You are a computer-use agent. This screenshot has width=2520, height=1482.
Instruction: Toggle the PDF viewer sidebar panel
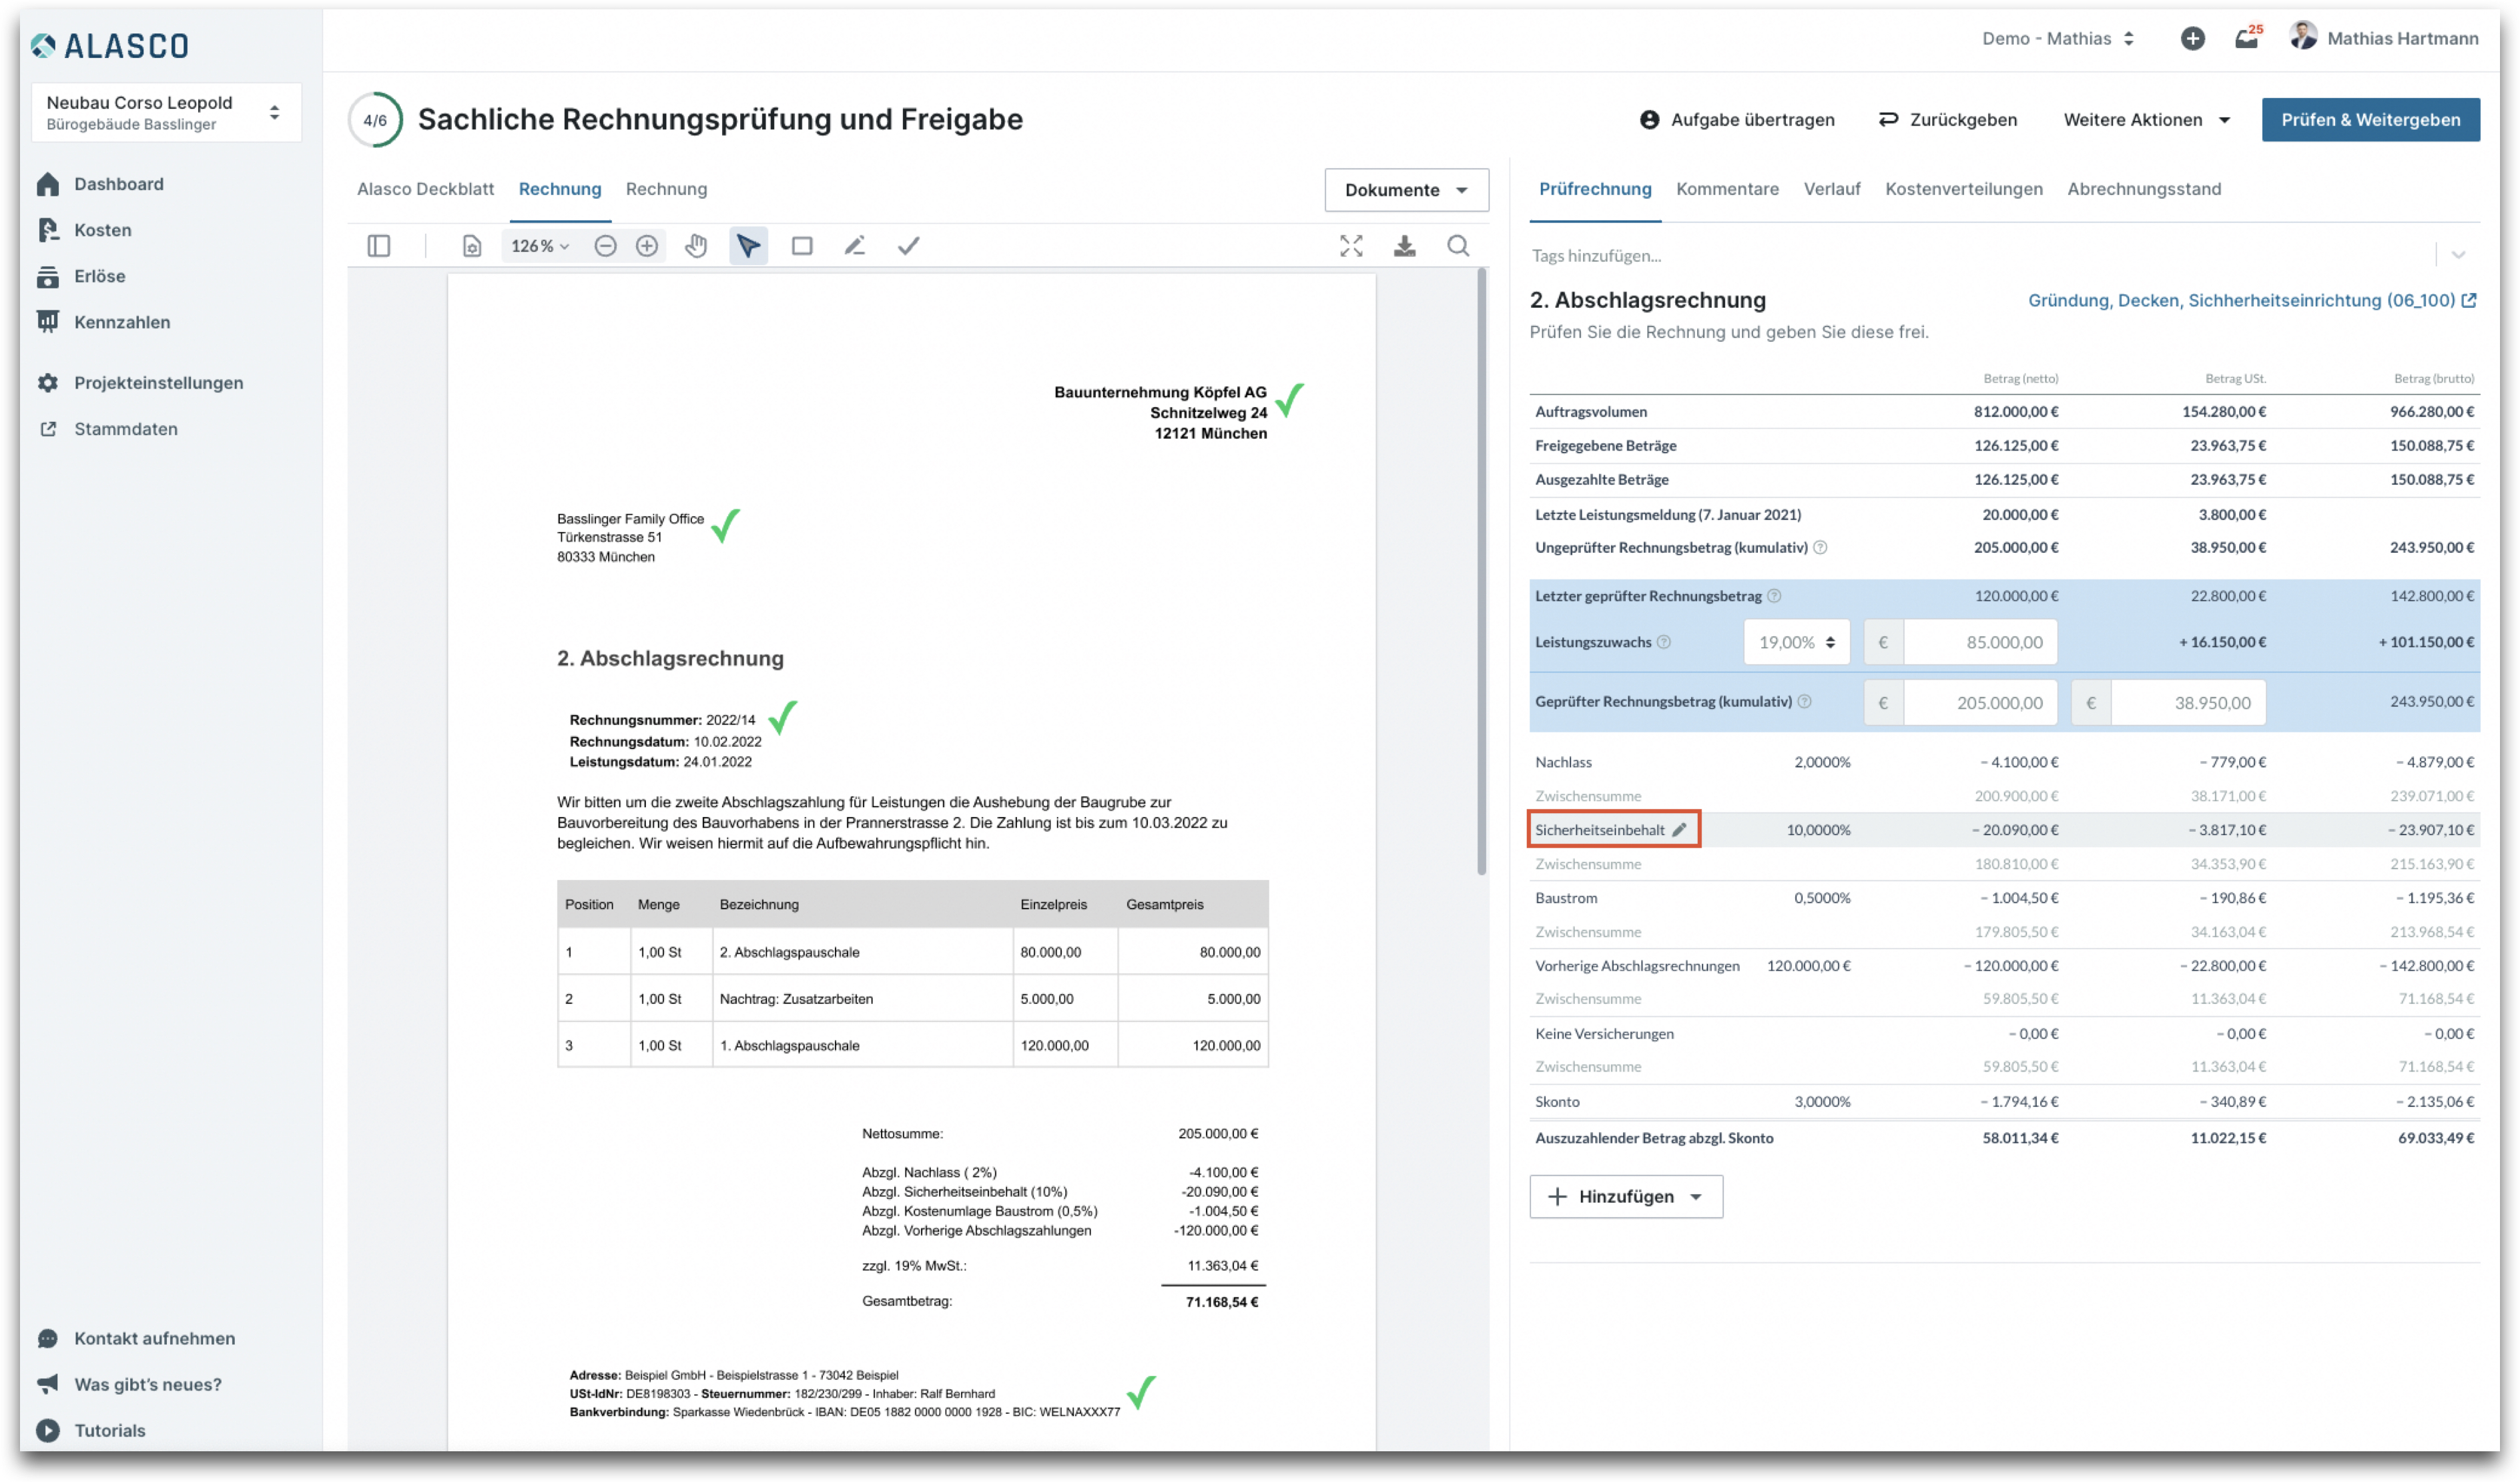point(378,246)
